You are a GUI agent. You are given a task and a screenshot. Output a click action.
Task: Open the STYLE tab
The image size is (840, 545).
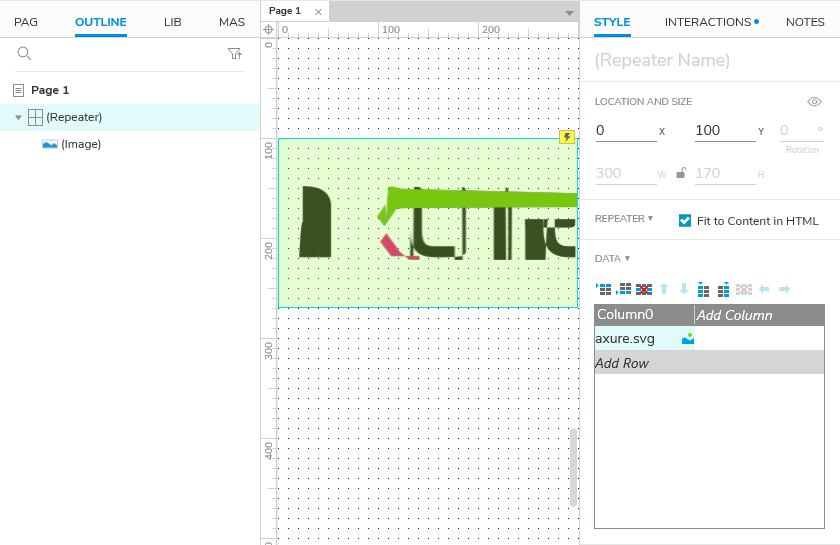612,22
